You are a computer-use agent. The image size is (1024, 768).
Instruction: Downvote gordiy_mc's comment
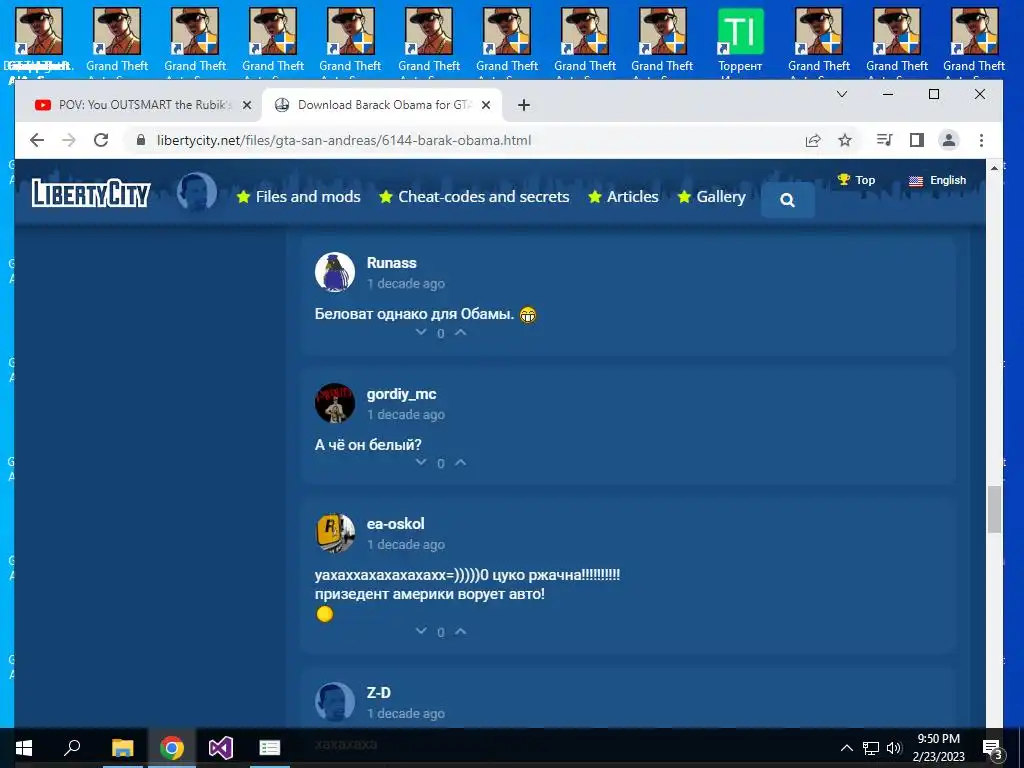[421, 462]
